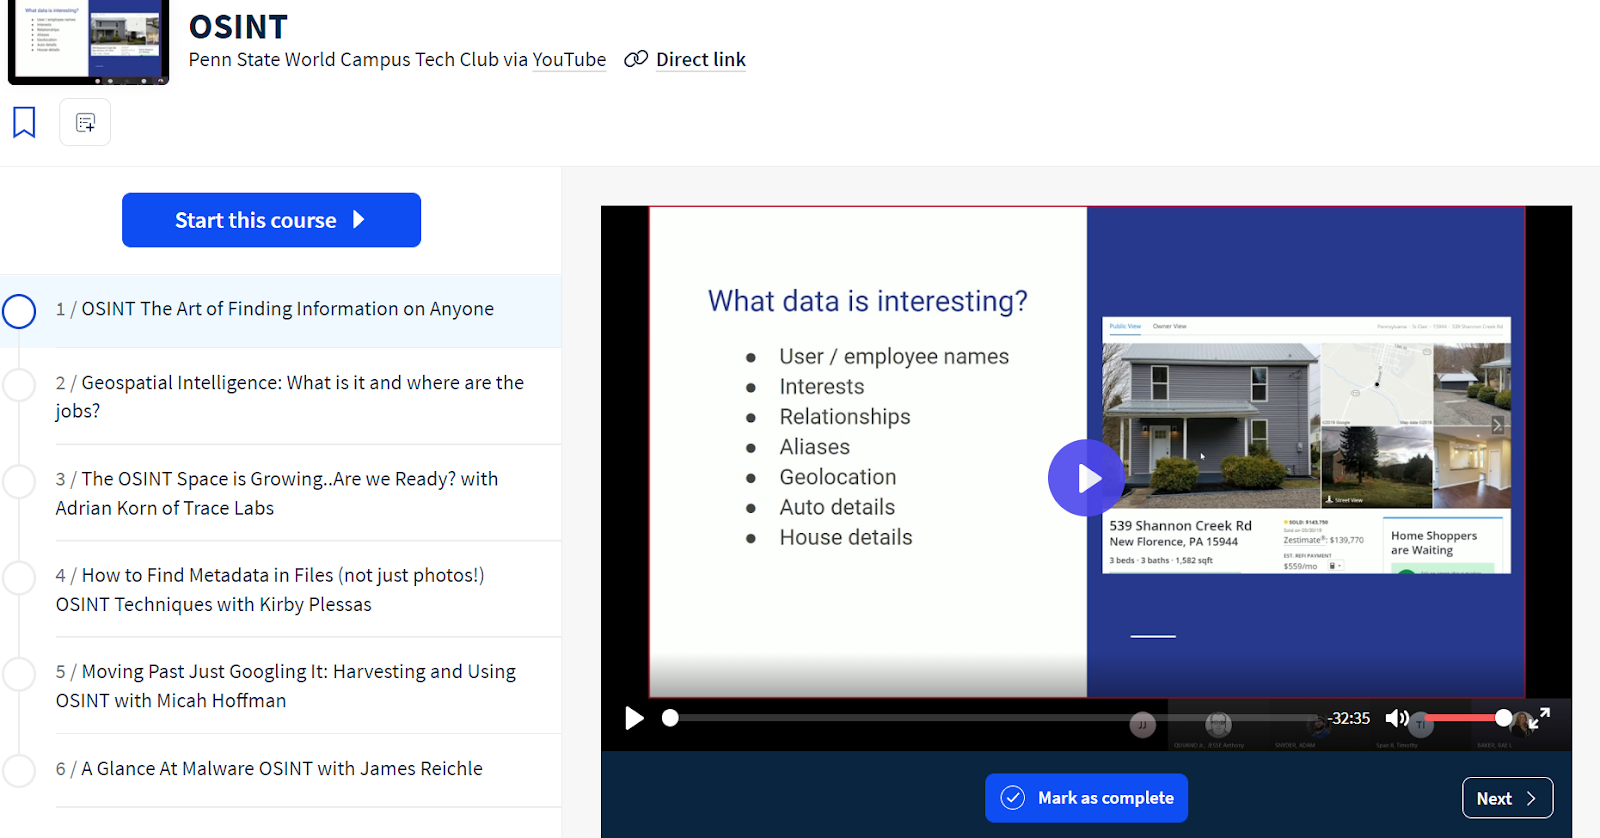Open the add-to-list icon button
Viewport: 1600px width, 838px height.
click(x=85, y=123)
